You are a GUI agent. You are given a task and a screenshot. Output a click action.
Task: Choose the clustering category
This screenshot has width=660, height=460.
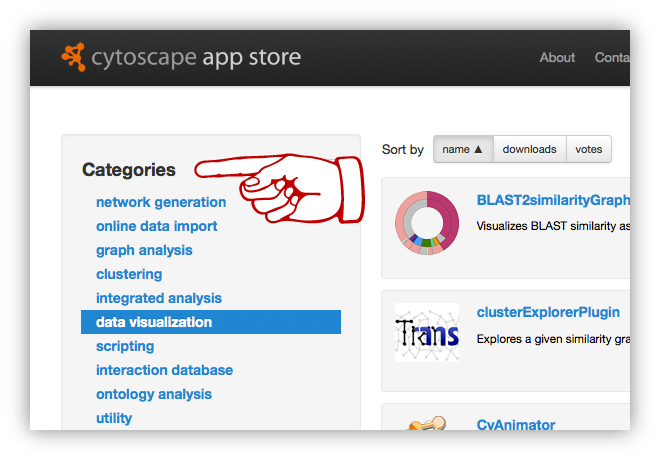point(129,274)
